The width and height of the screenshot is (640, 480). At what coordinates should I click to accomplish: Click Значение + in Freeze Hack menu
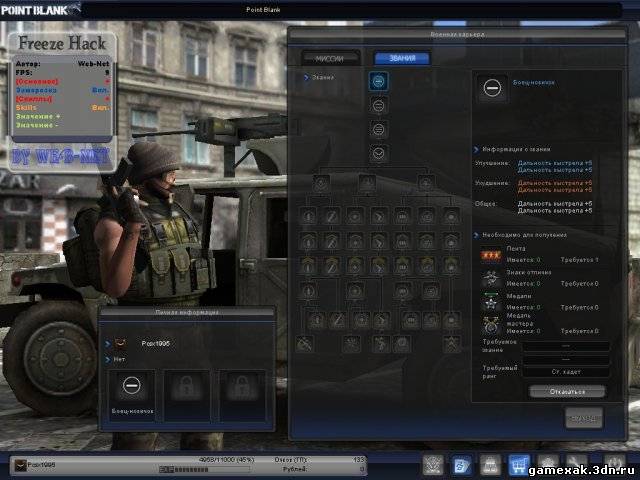[38, 116]
